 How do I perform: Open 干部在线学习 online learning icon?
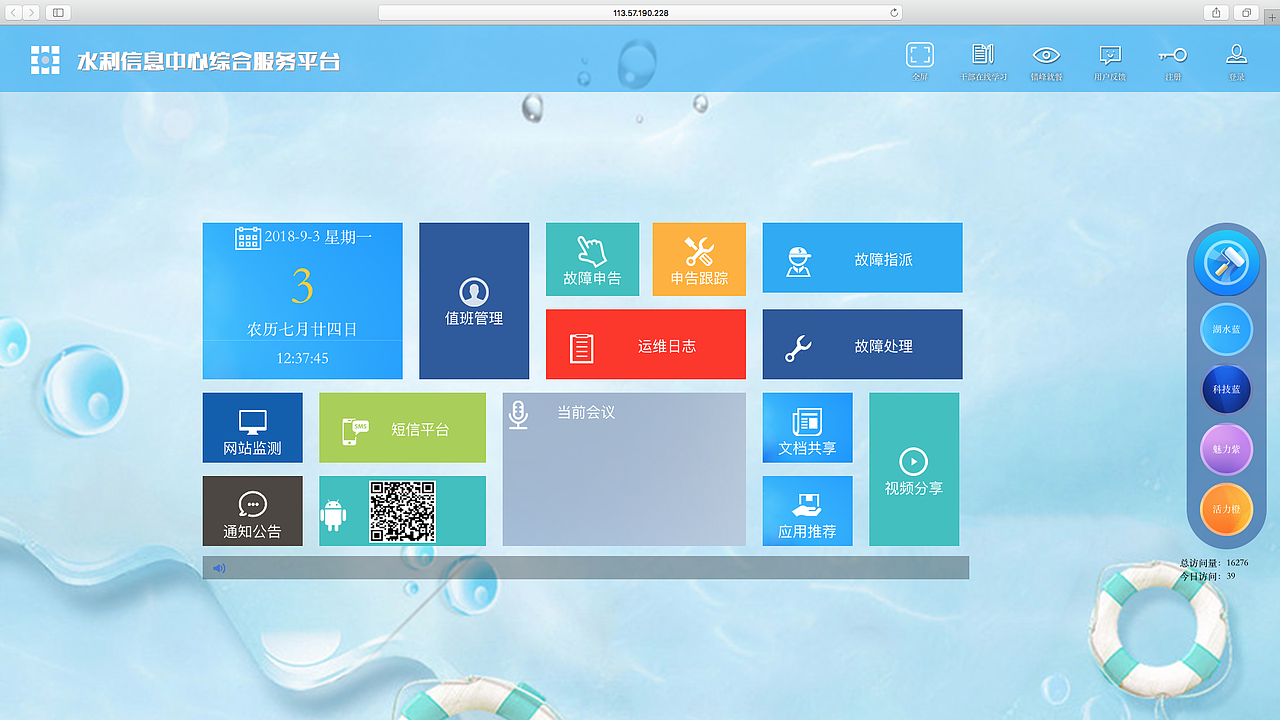983,55
